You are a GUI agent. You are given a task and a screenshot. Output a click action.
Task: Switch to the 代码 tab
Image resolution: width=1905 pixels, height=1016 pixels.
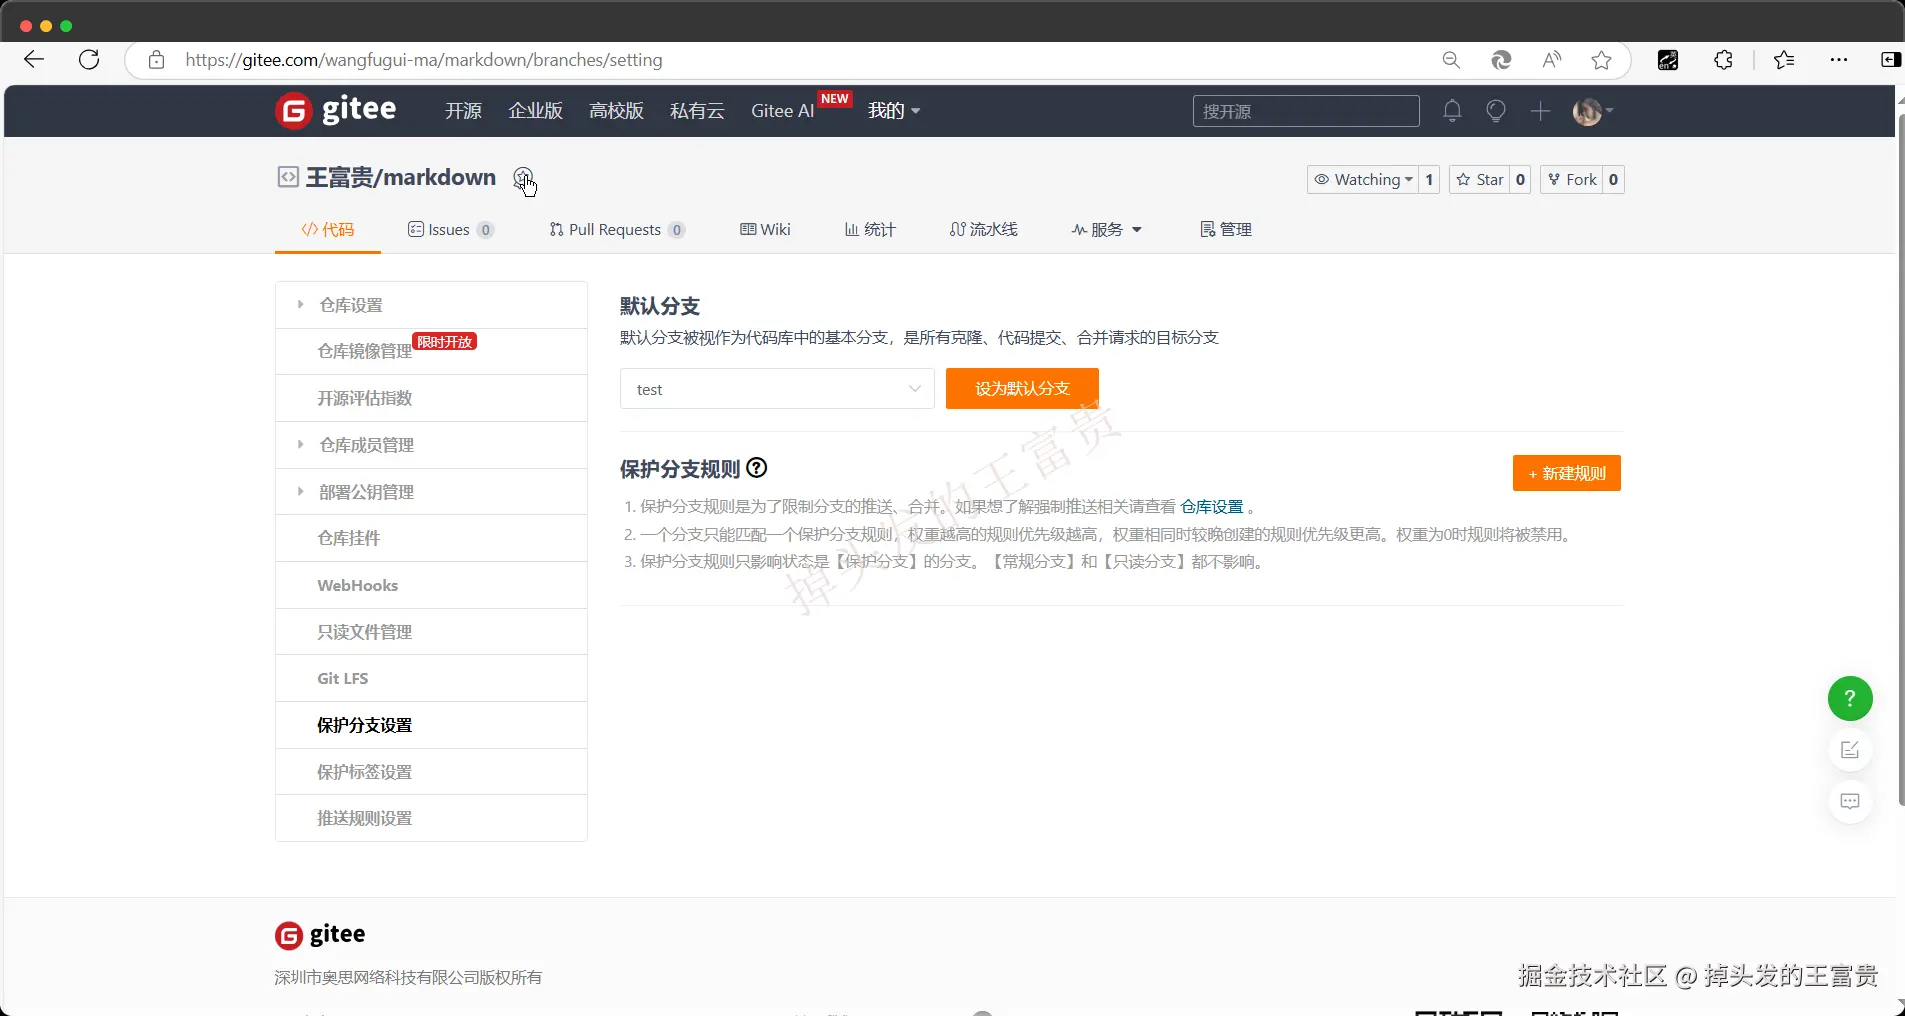pos(328,230)
